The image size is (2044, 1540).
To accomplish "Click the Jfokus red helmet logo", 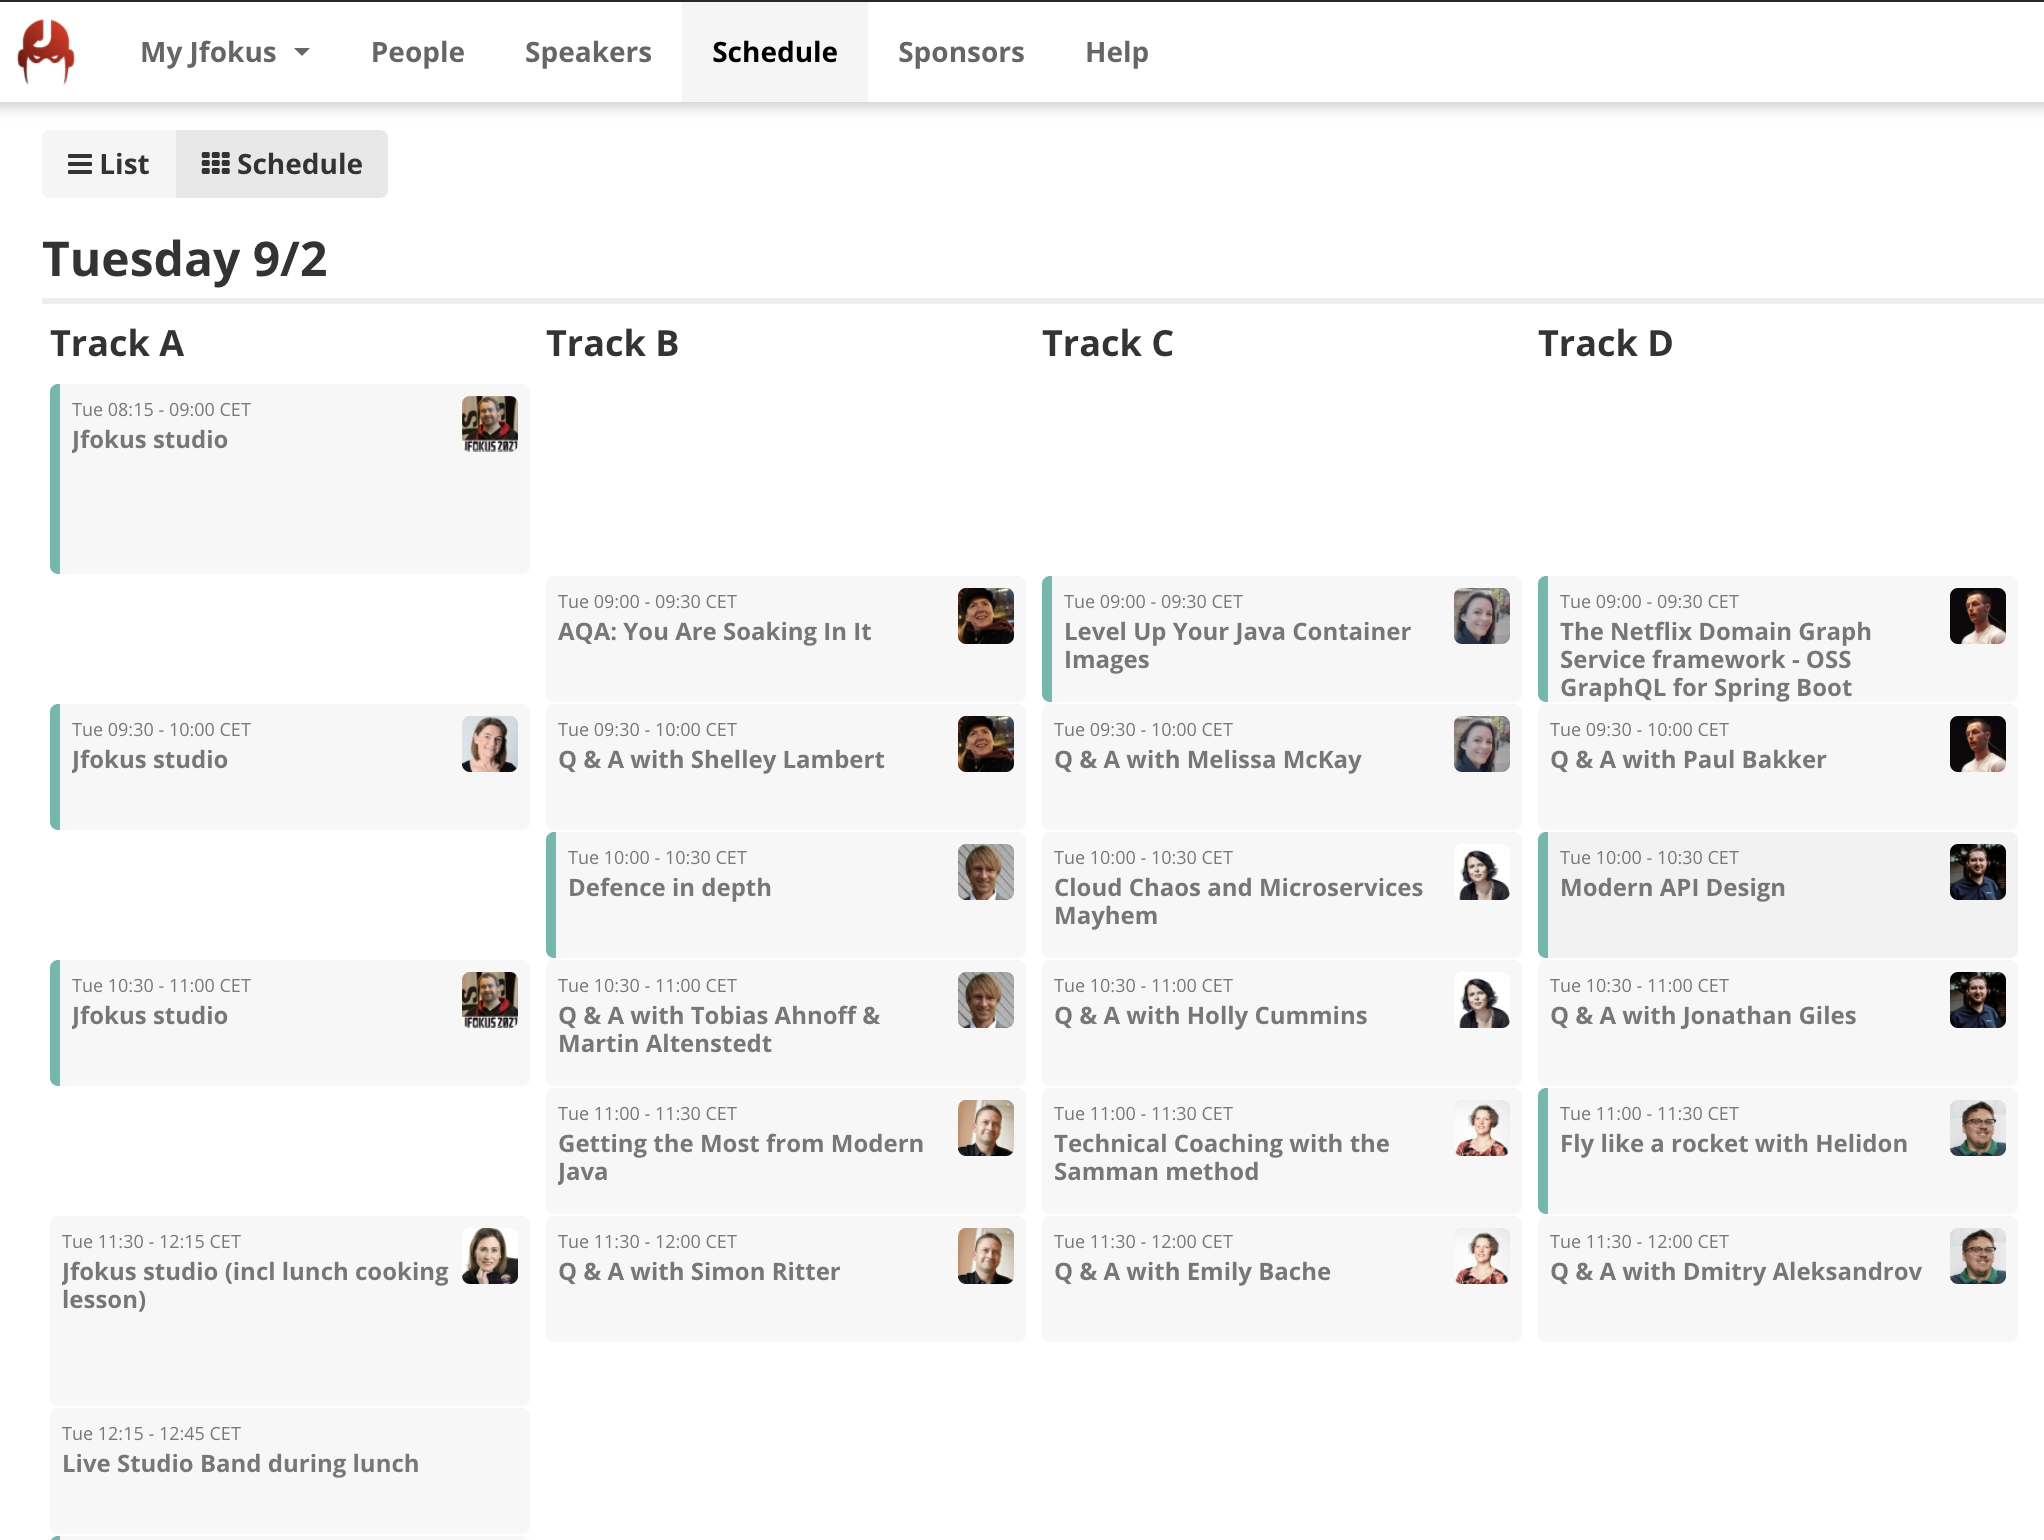I will click(x=46, y=52).
